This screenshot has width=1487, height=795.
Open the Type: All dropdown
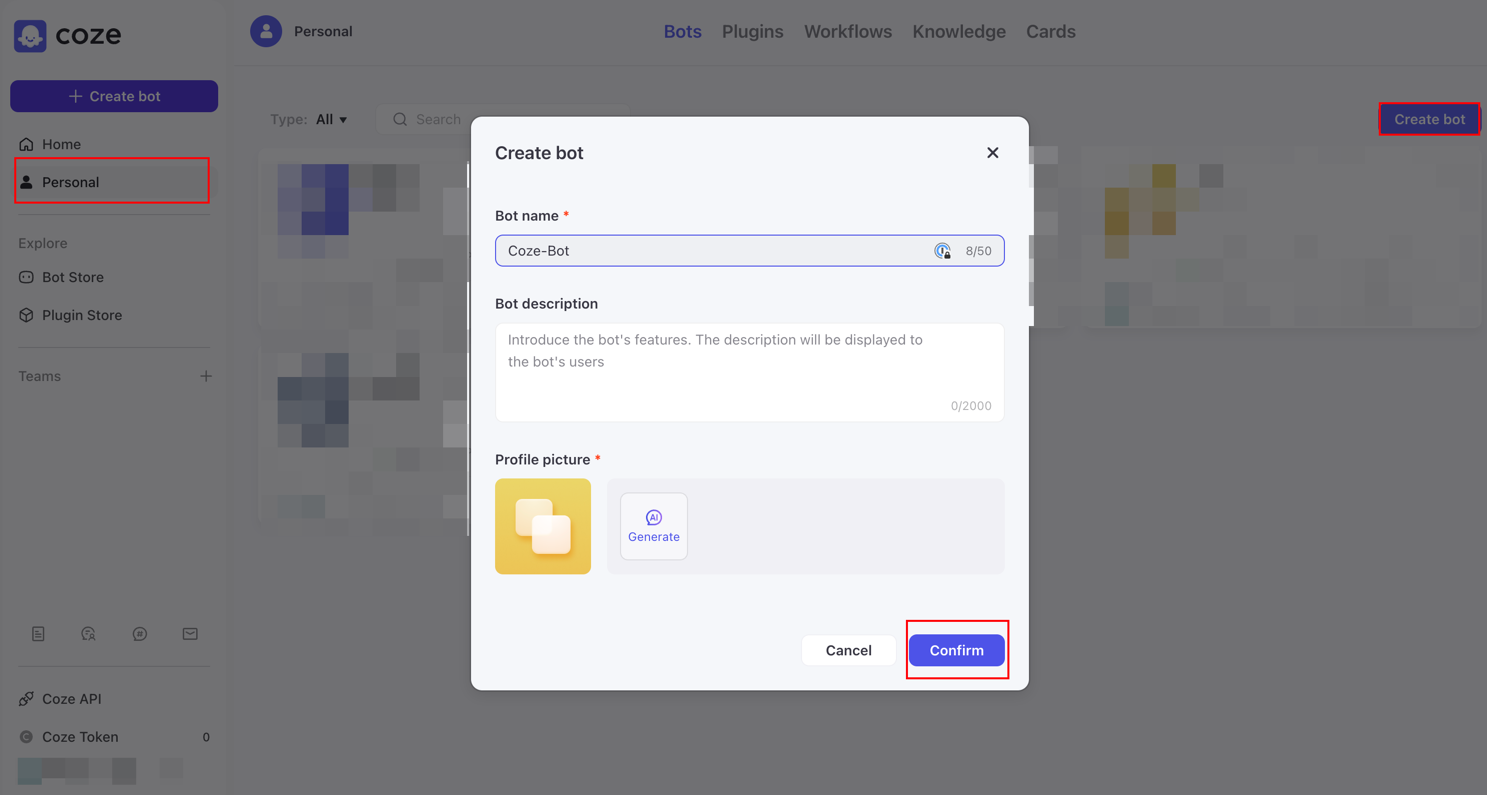pos(309,119)
